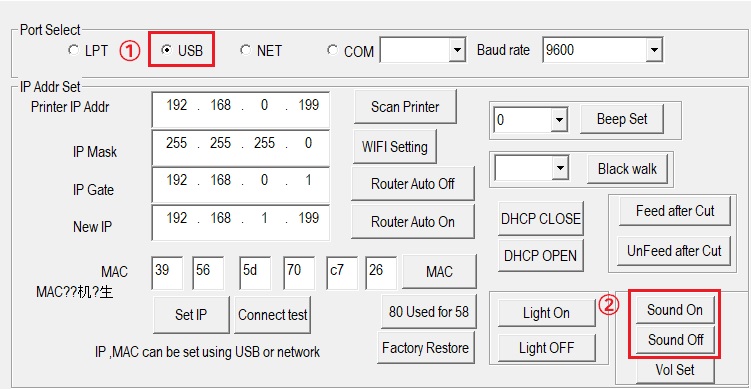Turn Light On

pos(546,313)
